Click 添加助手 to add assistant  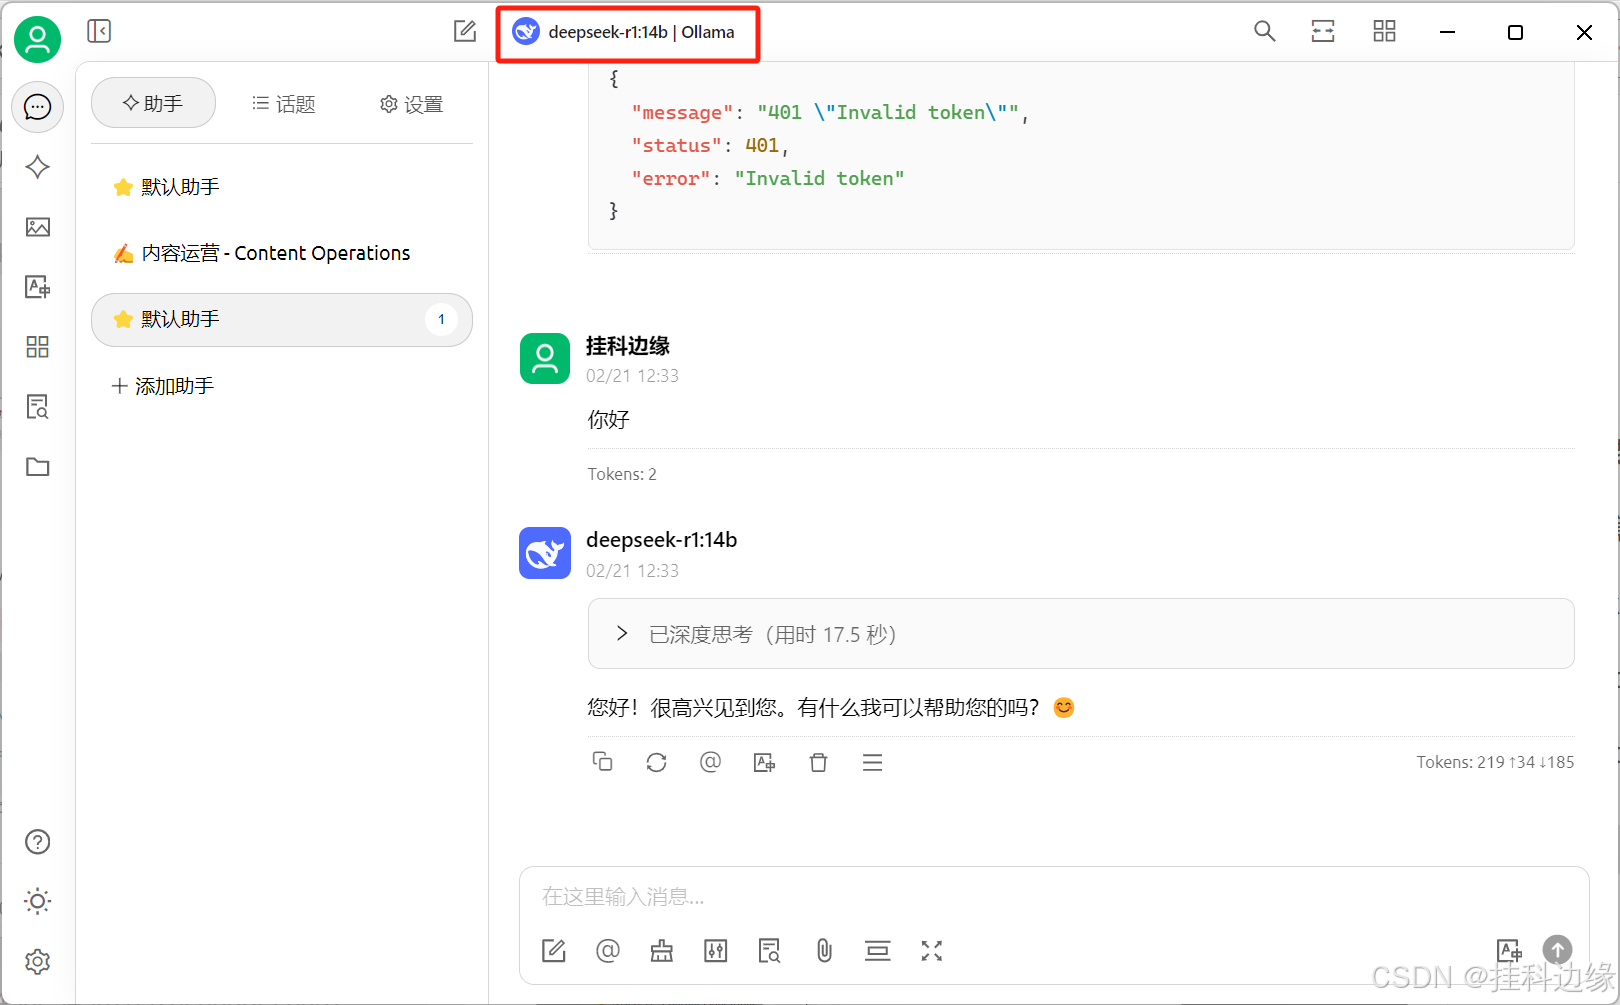pyautogui.click(x=163, y=386)
